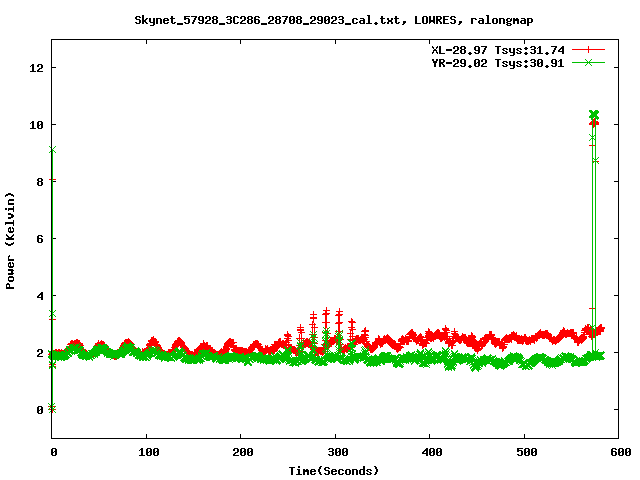Click the x-axis tick label 100
Screen dimensions: 640x480
point(148,452)
